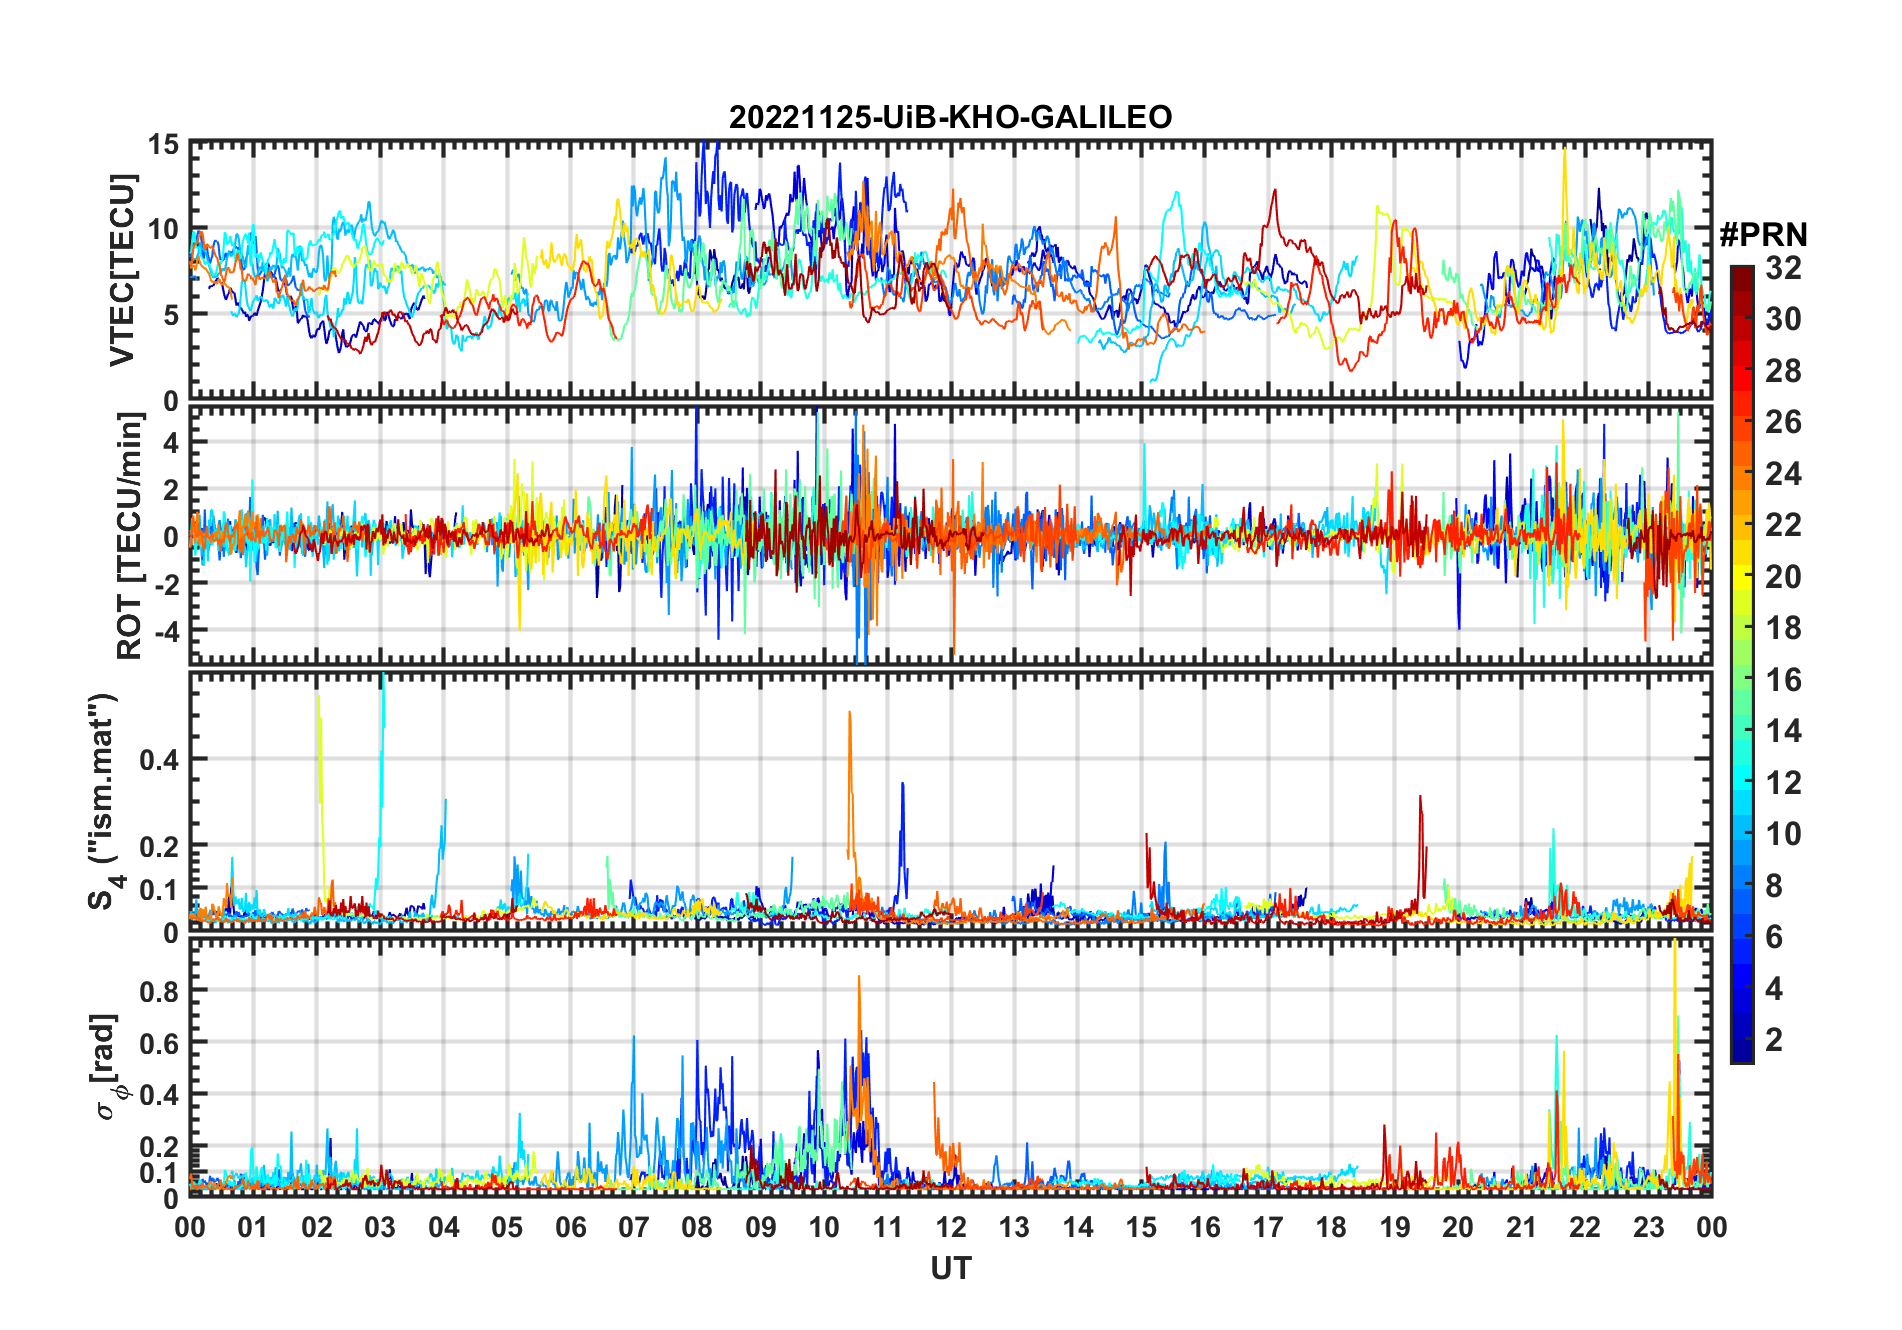Click colorbar tick label 8
Screen dimensions: 1902x1330
tap(1774, 886)
